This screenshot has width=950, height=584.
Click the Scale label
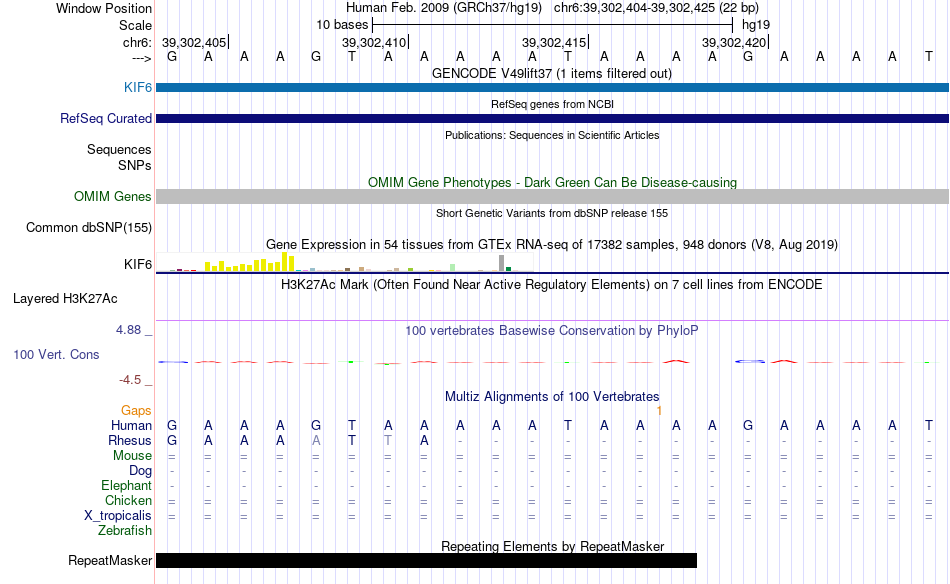135,25
